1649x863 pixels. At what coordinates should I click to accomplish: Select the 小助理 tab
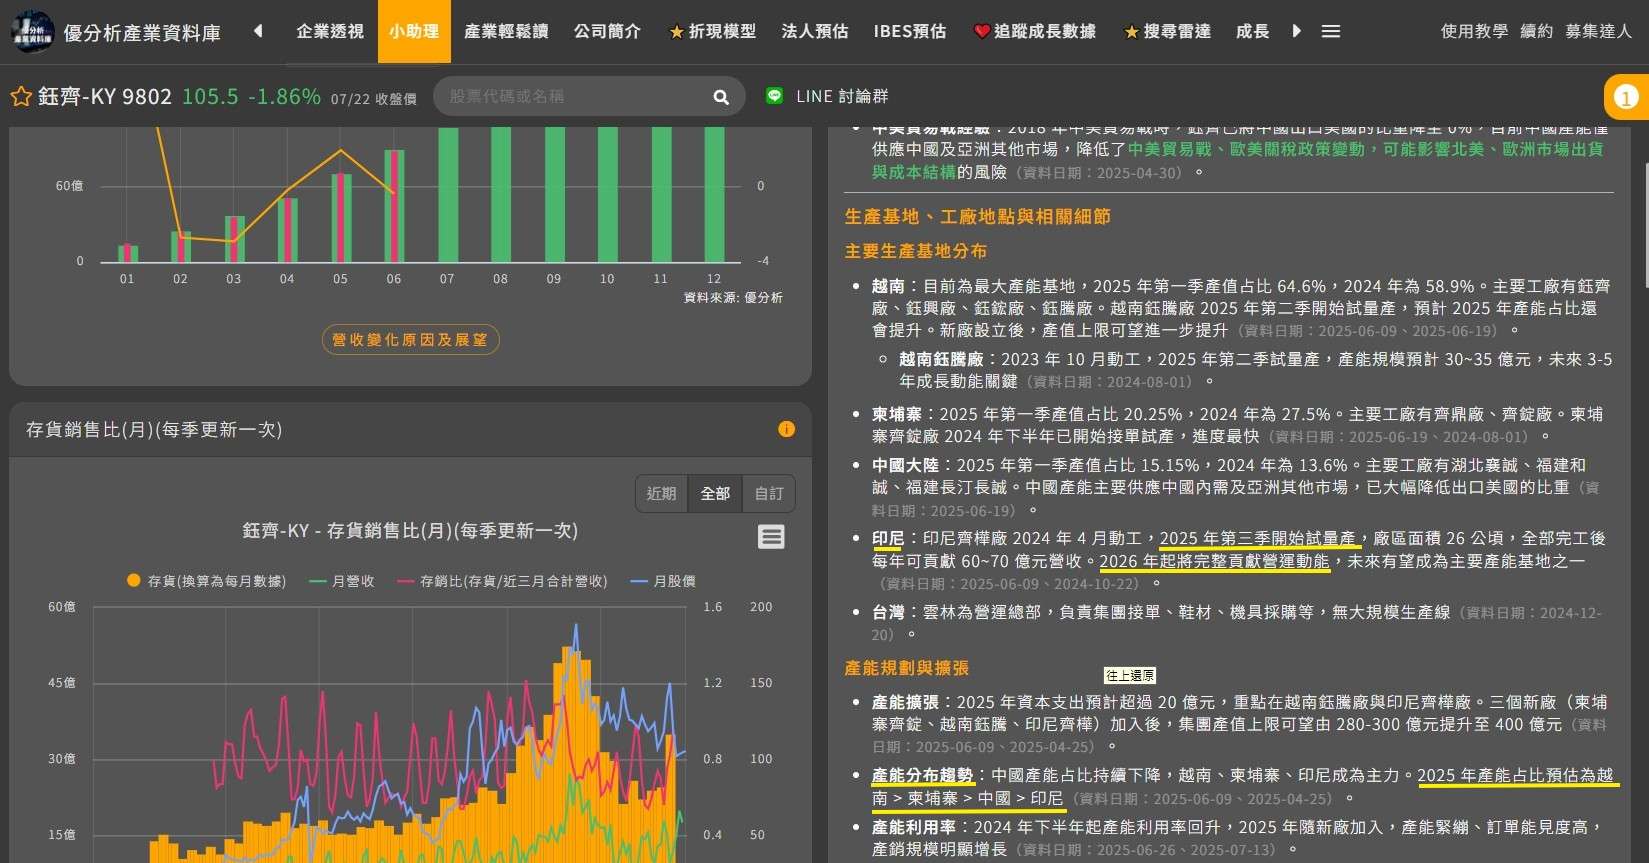[414, 32]
